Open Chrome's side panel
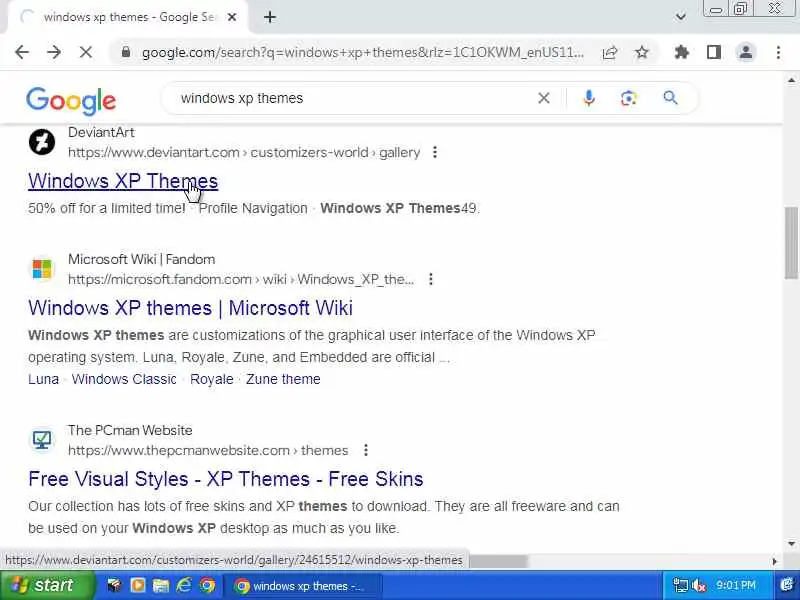The image size is (800, 600). [714, 52]
